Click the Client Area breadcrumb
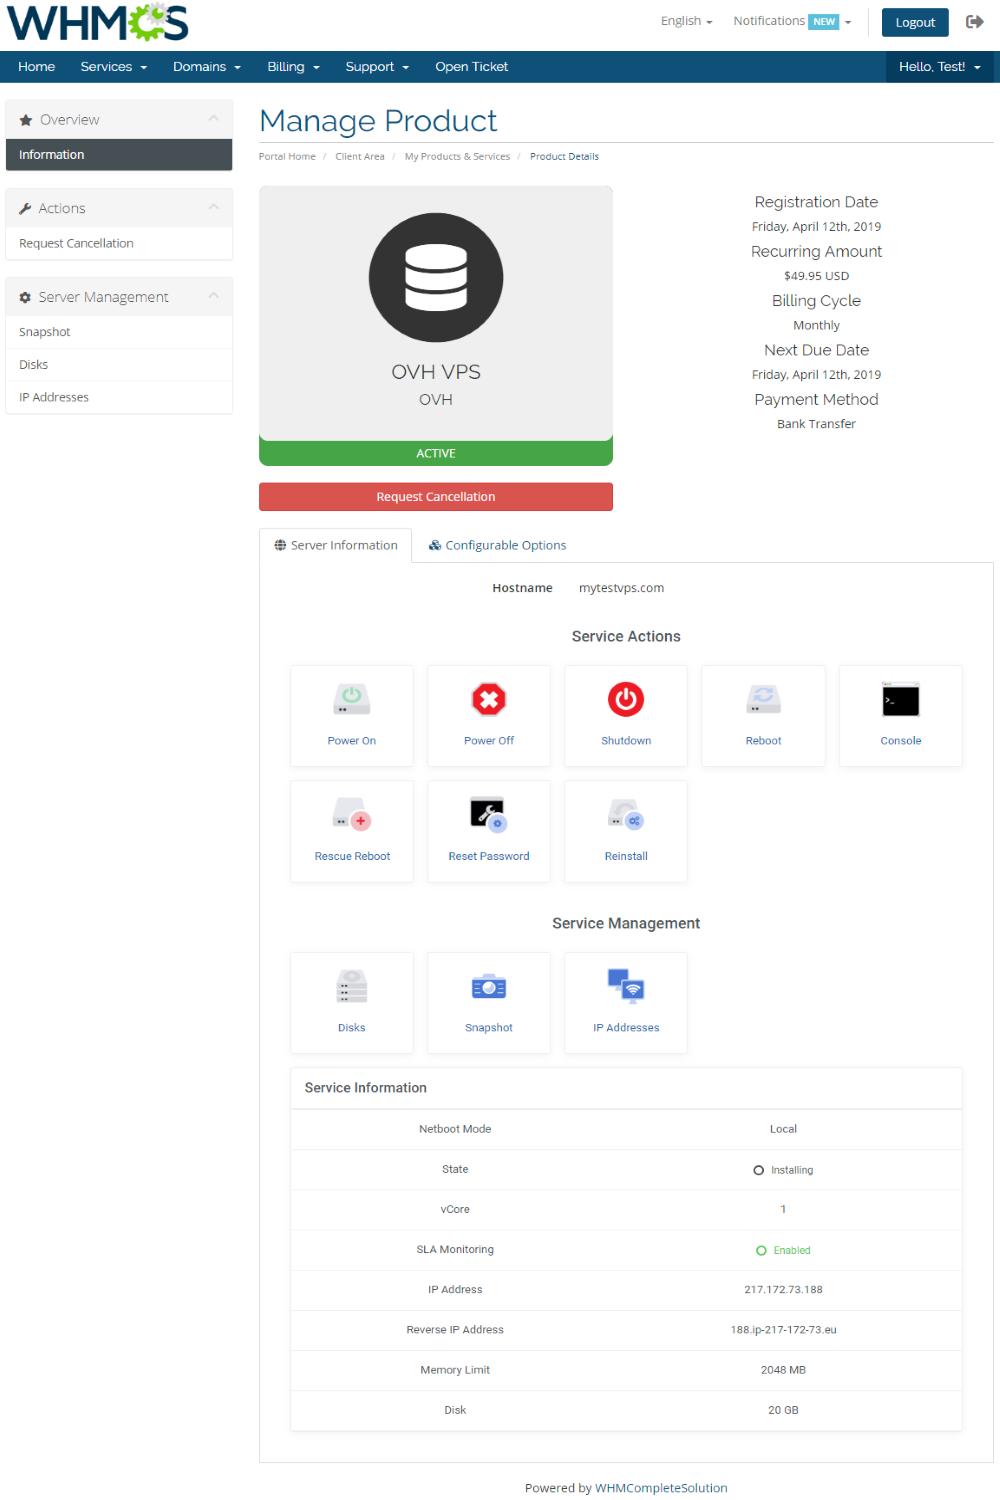This screenshot has height=1500, width=1000. coord(360,157)
